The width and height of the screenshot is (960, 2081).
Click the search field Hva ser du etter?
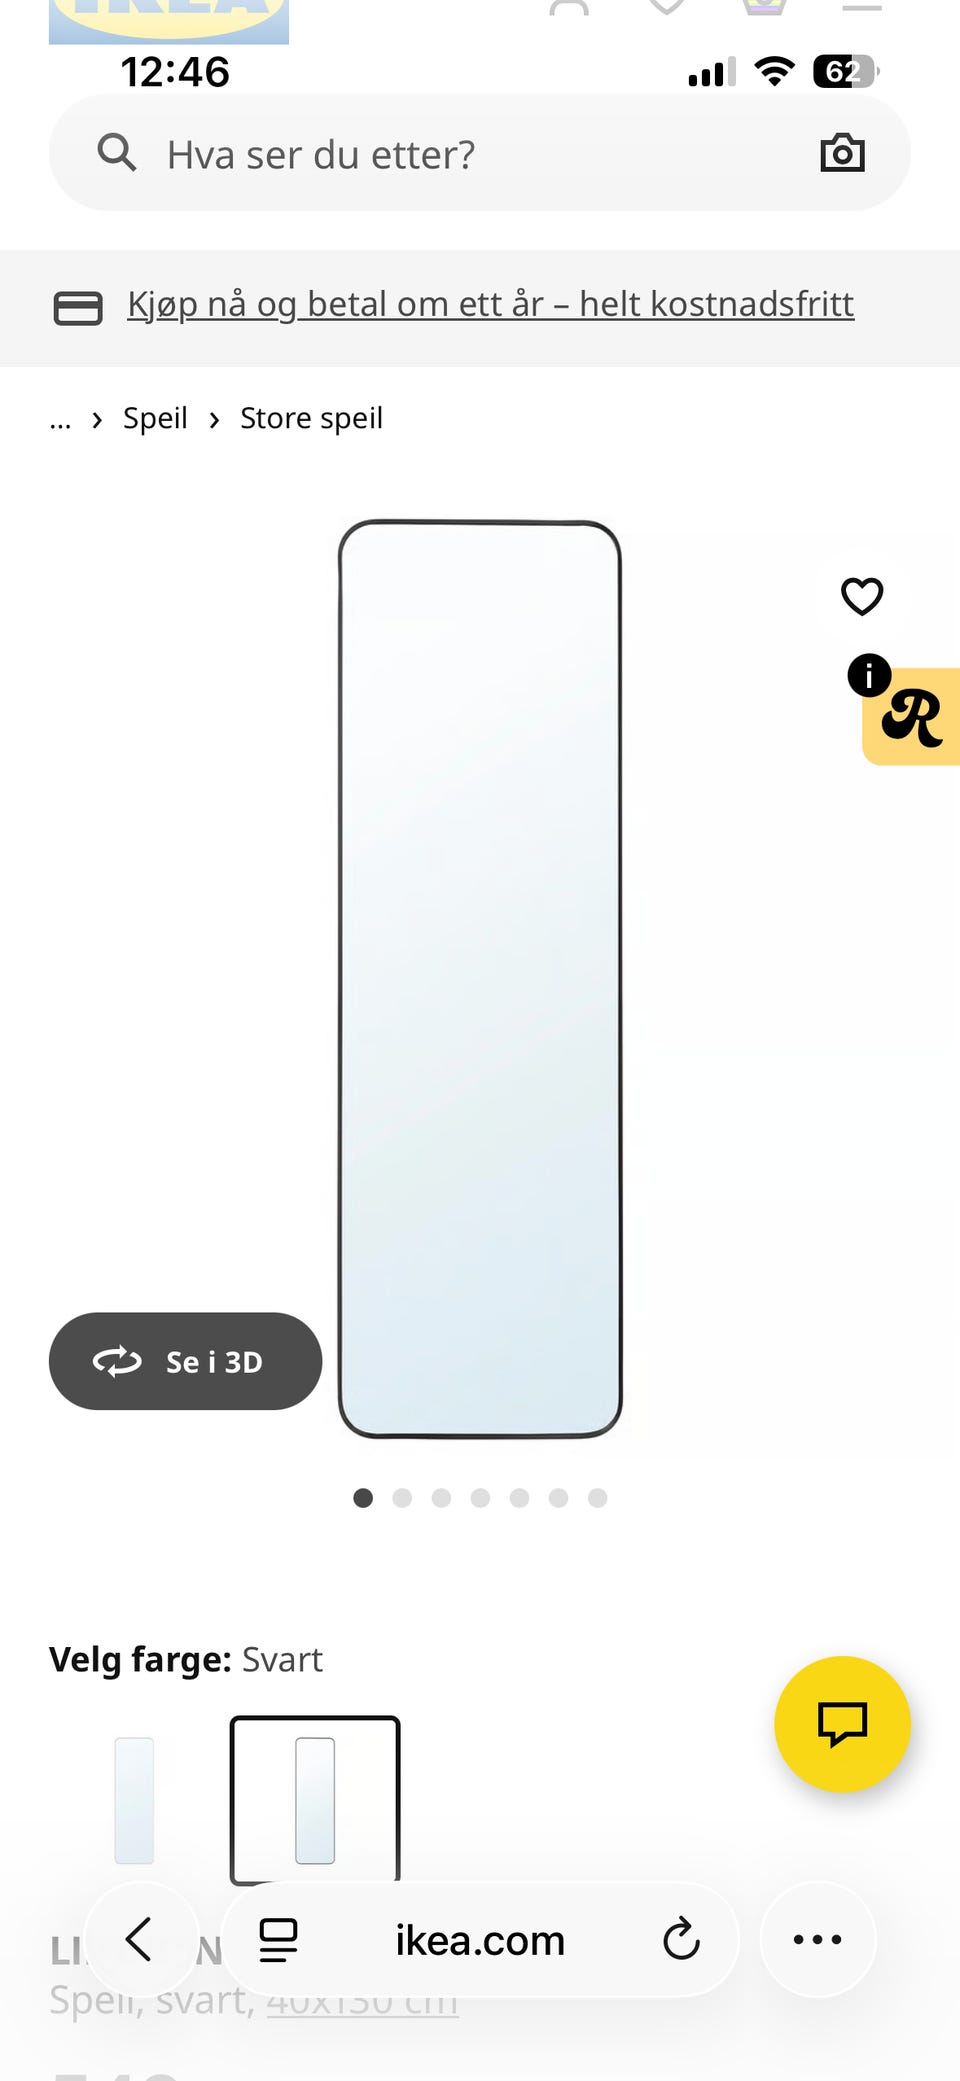pyautogui.click(x=480, y=153)
